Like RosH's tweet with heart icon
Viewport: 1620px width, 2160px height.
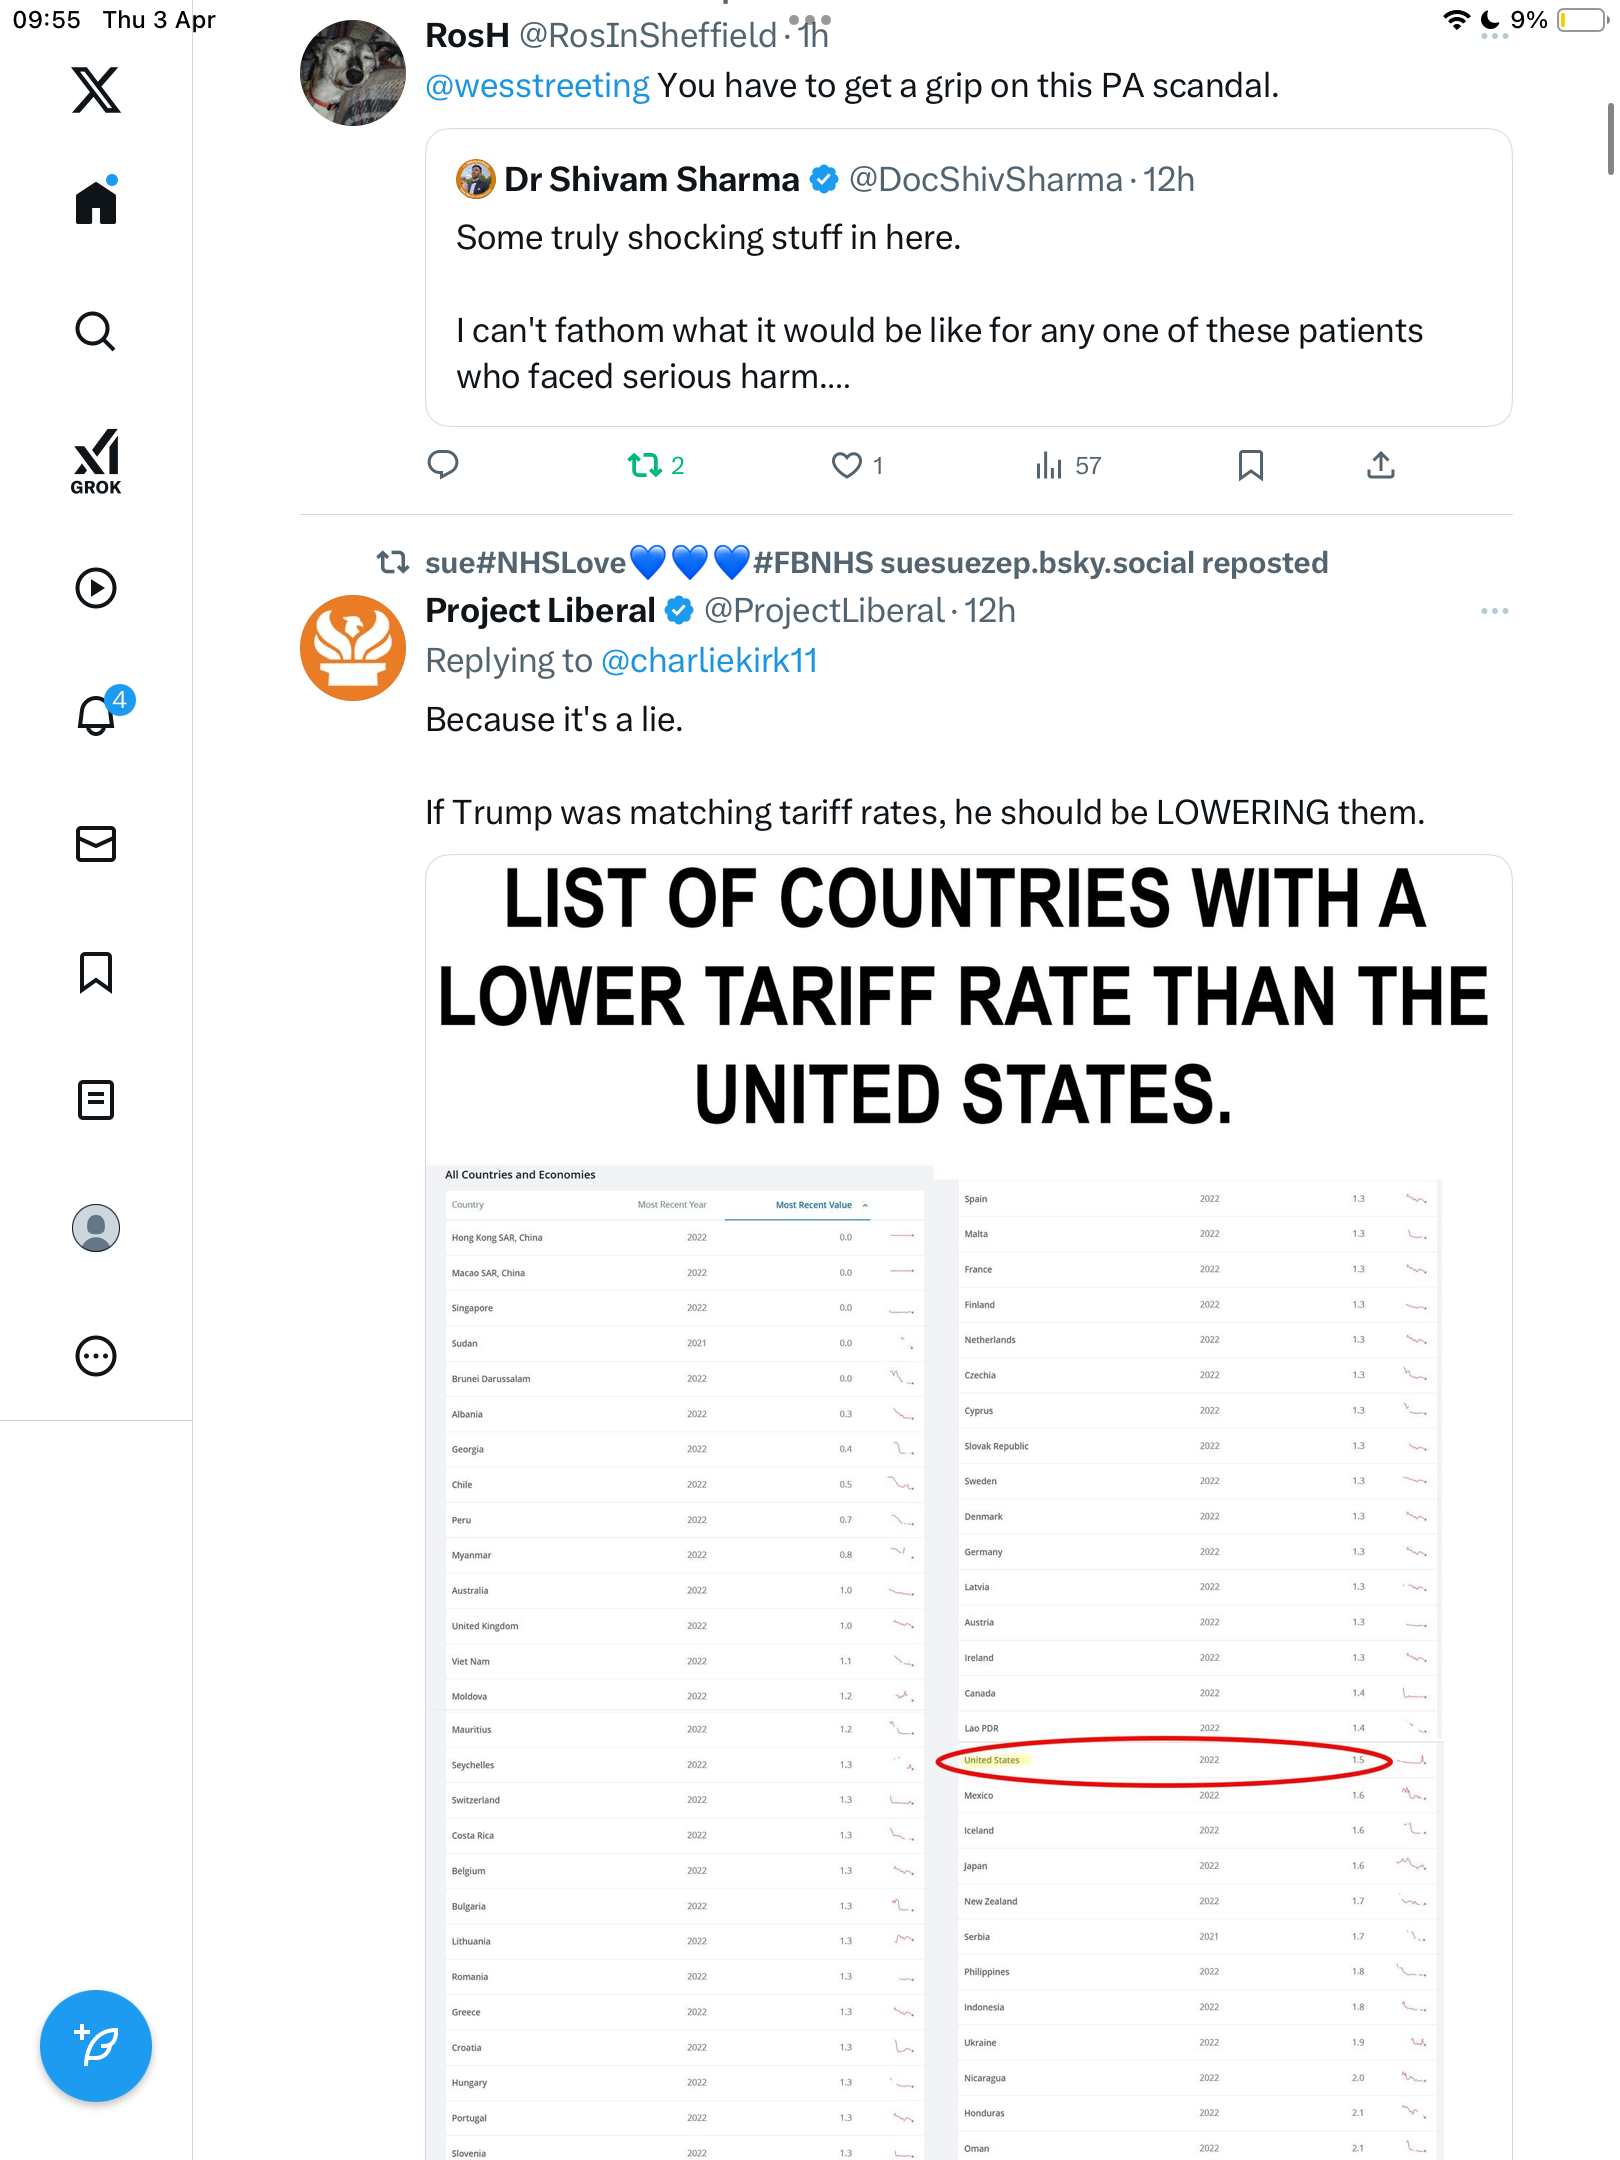(x=857, y=465)
